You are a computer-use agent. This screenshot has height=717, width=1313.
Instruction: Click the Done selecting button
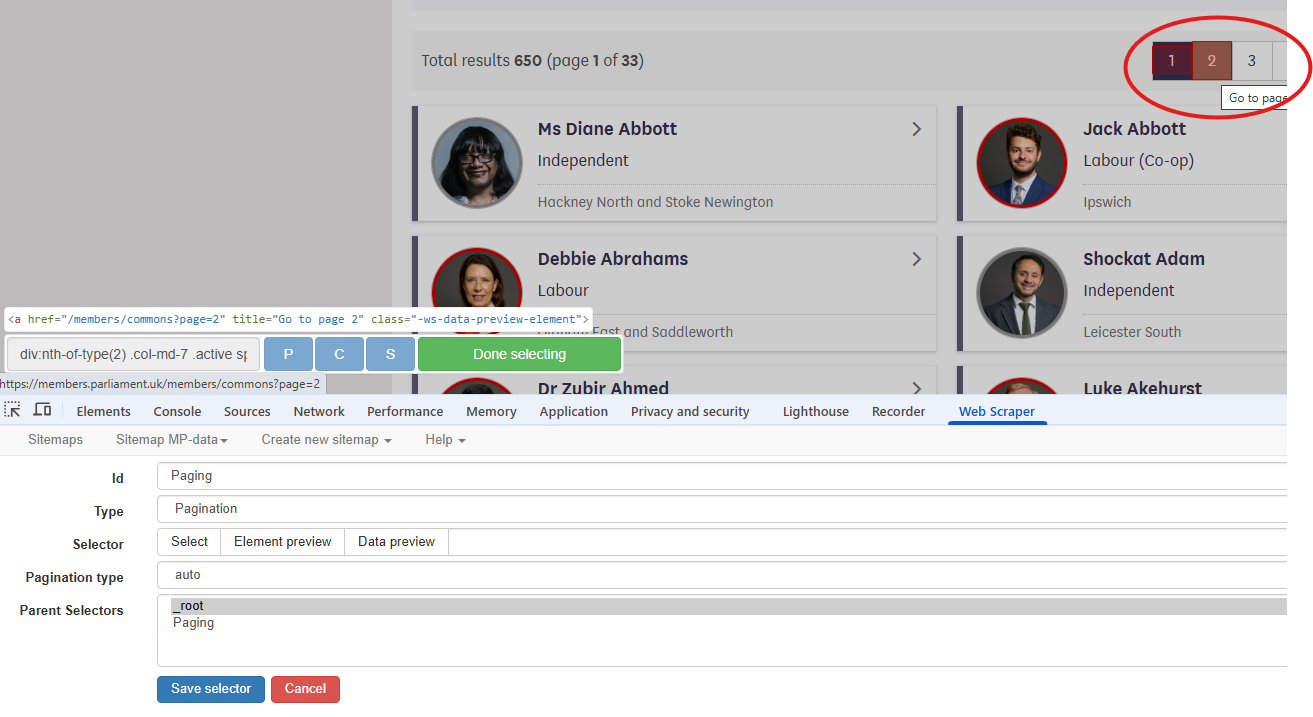519,353
